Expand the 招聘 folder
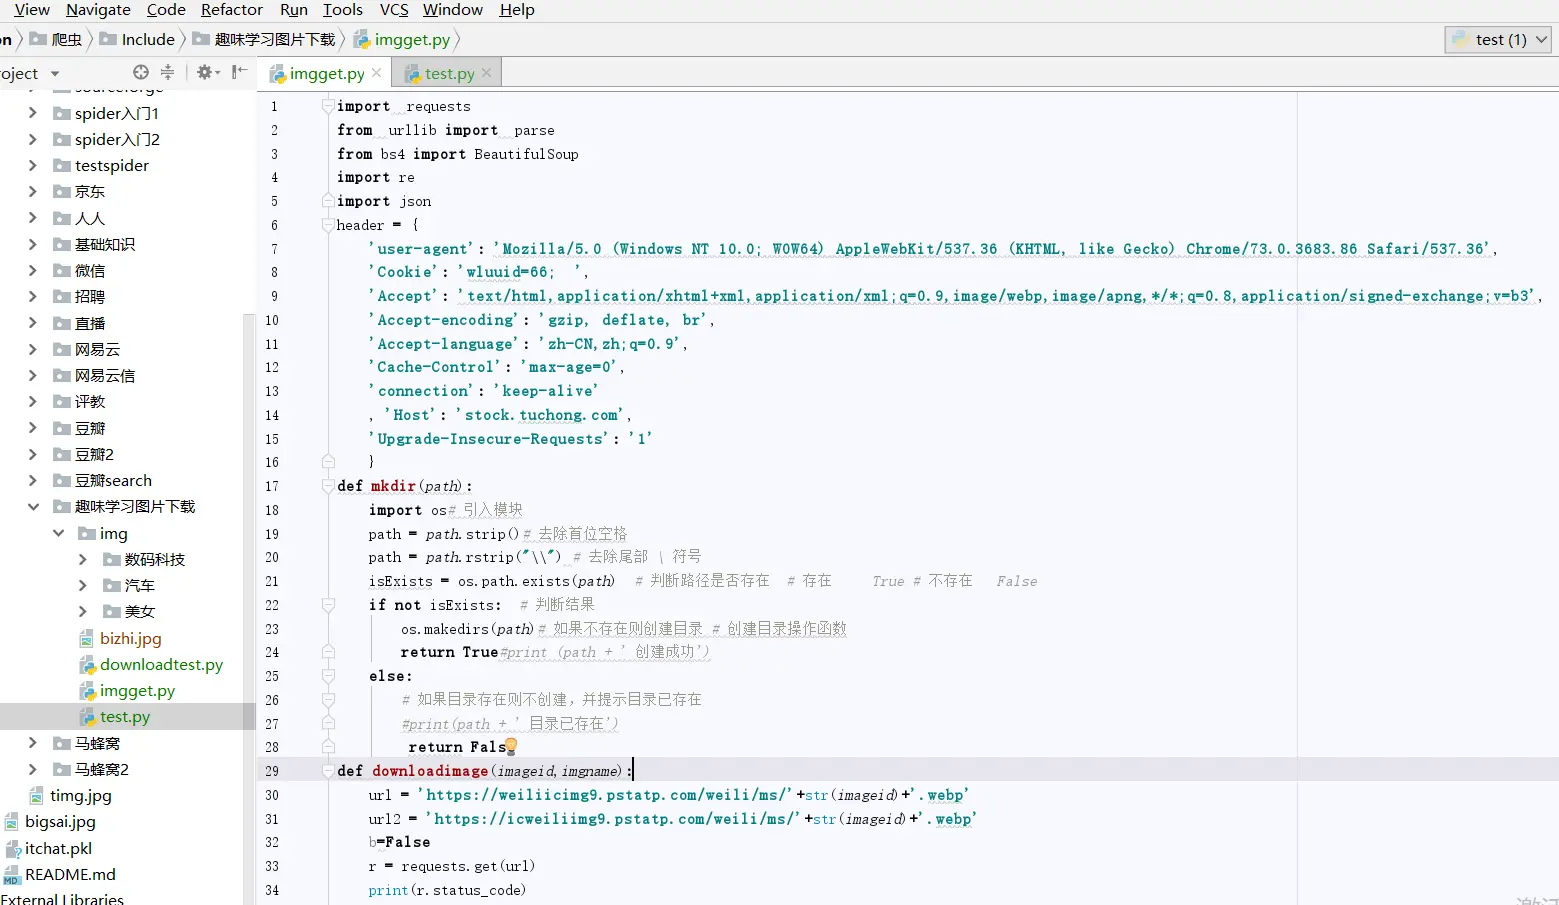The image size is (1559, 905). pos(33,296)
